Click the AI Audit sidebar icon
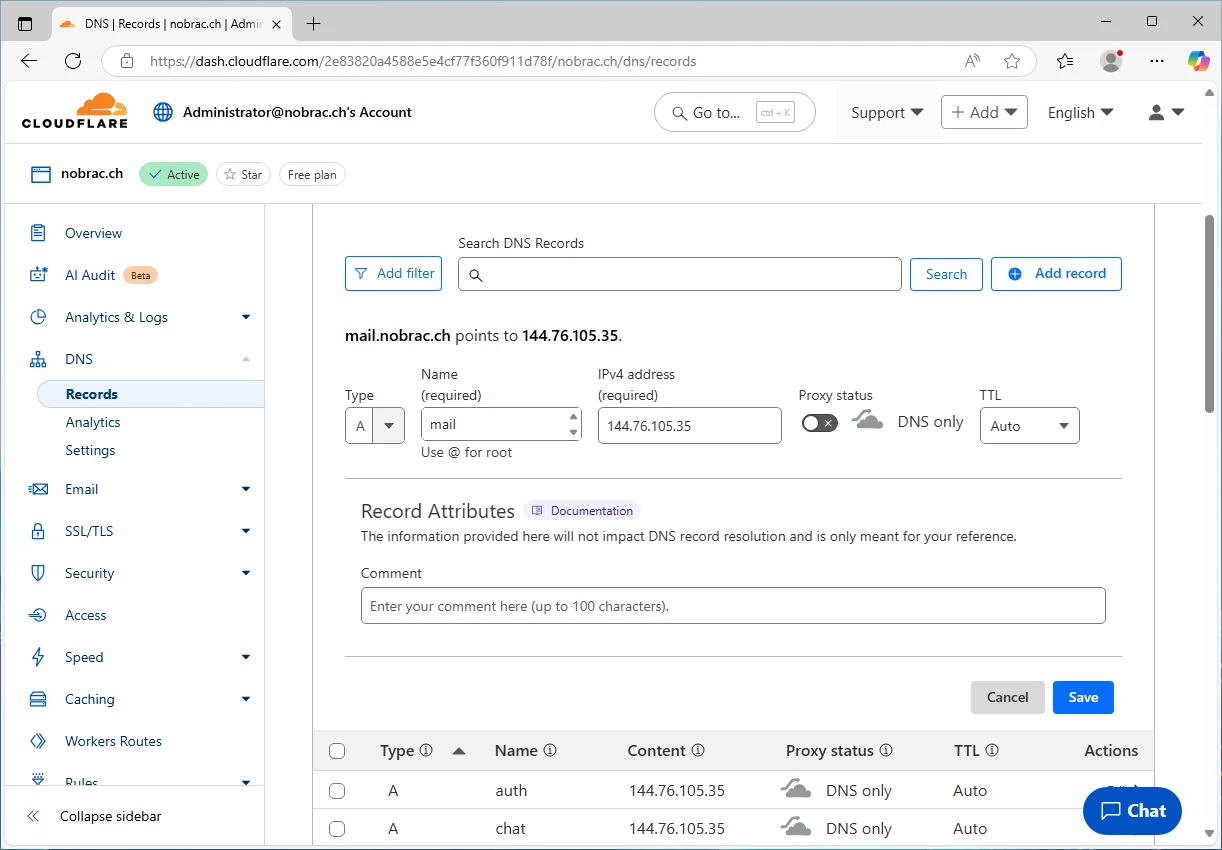Viewport: 1222px width, 850px height. click(x=38, y=275)
